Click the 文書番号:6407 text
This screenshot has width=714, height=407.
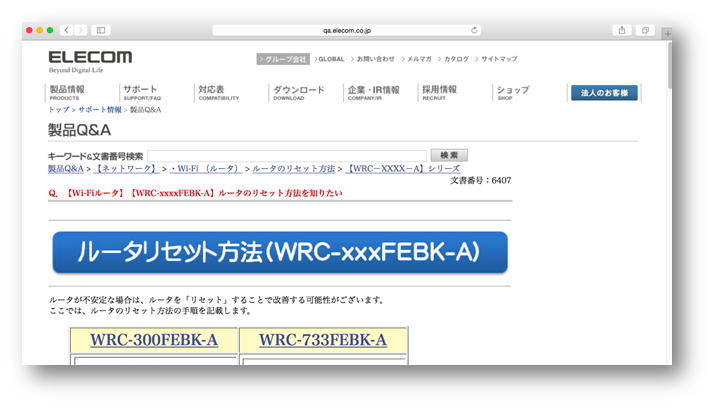click(x=481, y=180)
